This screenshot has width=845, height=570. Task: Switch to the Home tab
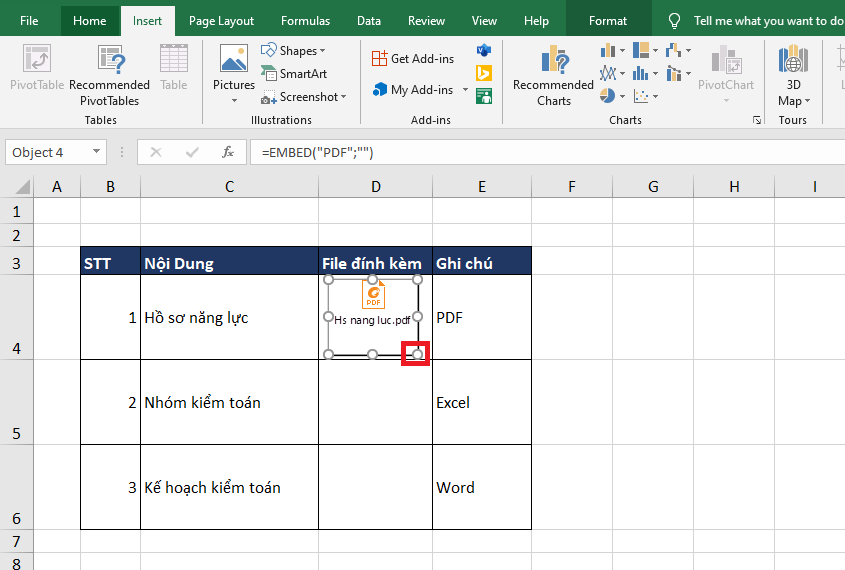tap(89, 21)
